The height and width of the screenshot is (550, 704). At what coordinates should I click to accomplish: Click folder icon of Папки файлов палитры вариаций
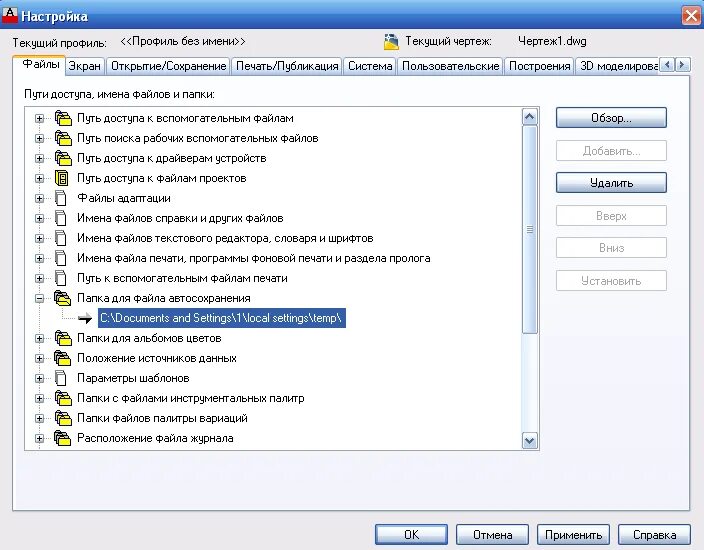click(63, 418)
